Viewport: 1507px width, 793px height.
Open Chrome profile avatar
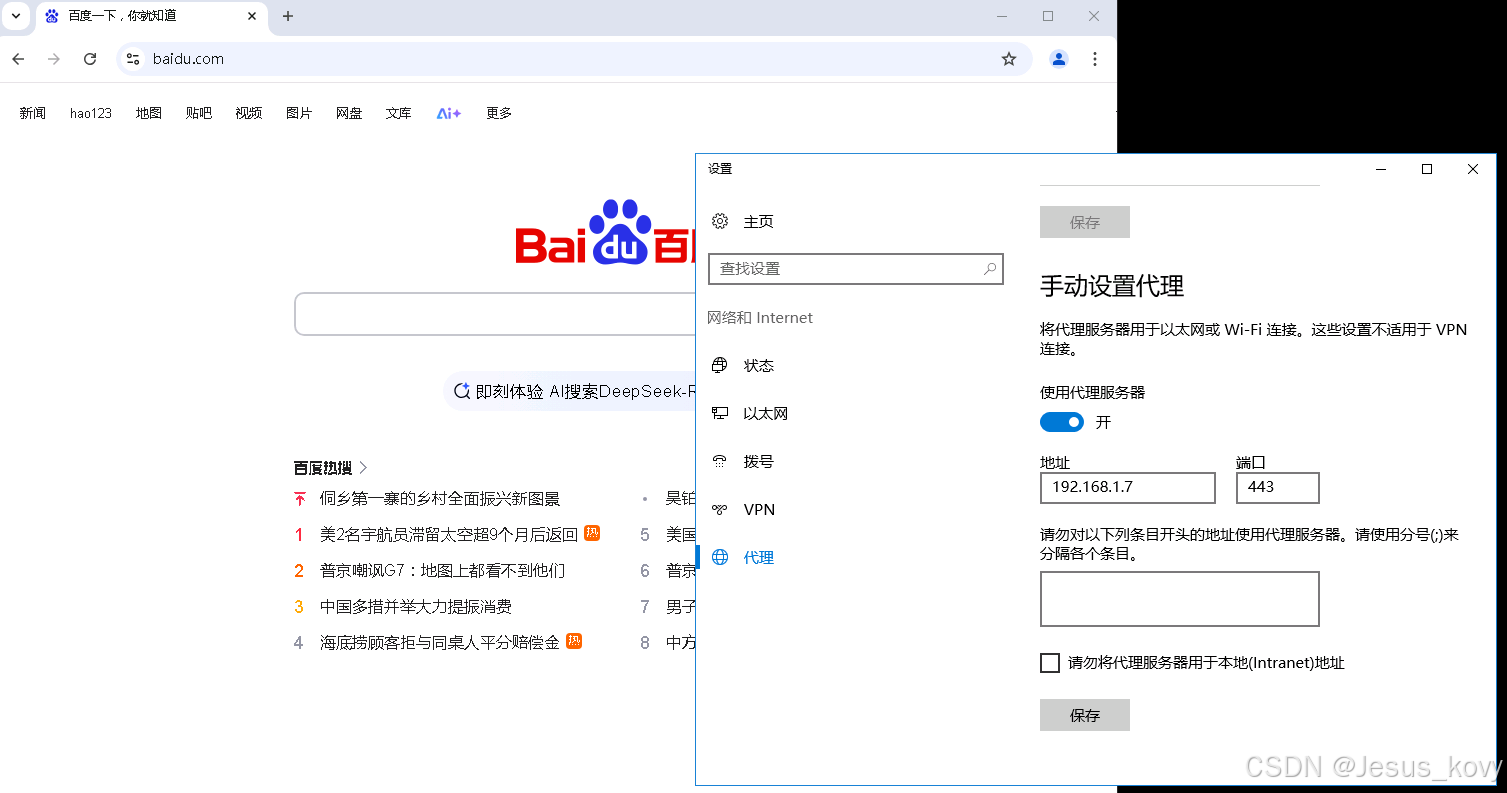point(1059,59)
